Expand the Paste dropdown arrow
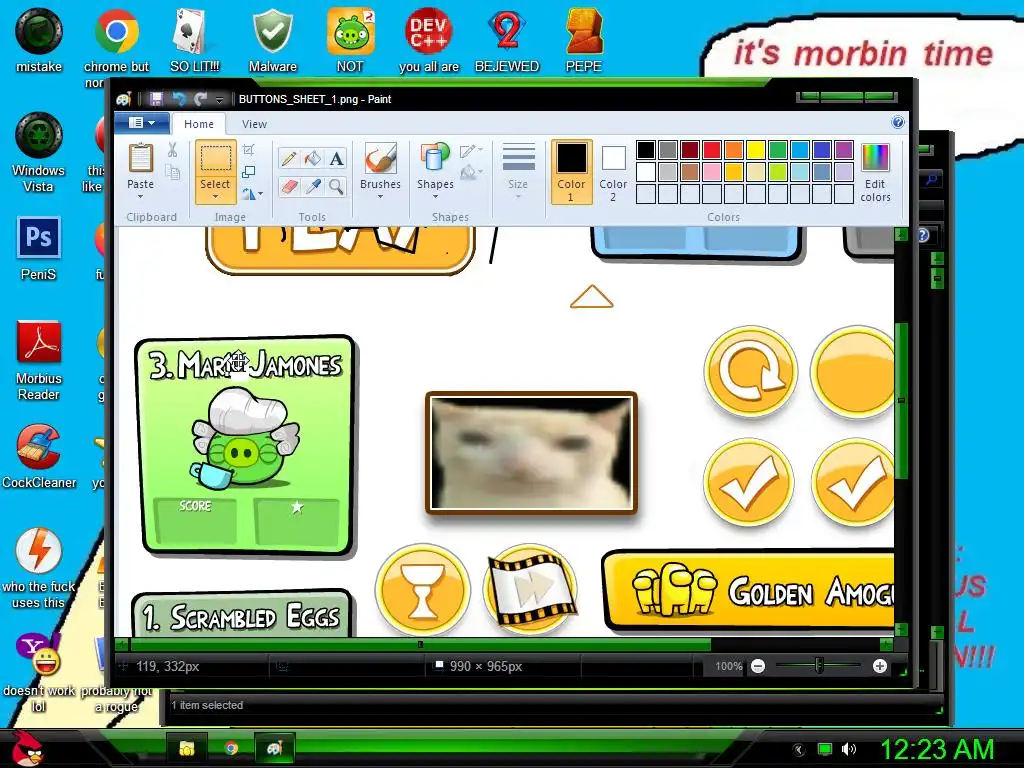Viewport: 1024px width, 768px height. click(x=140, y=197)
